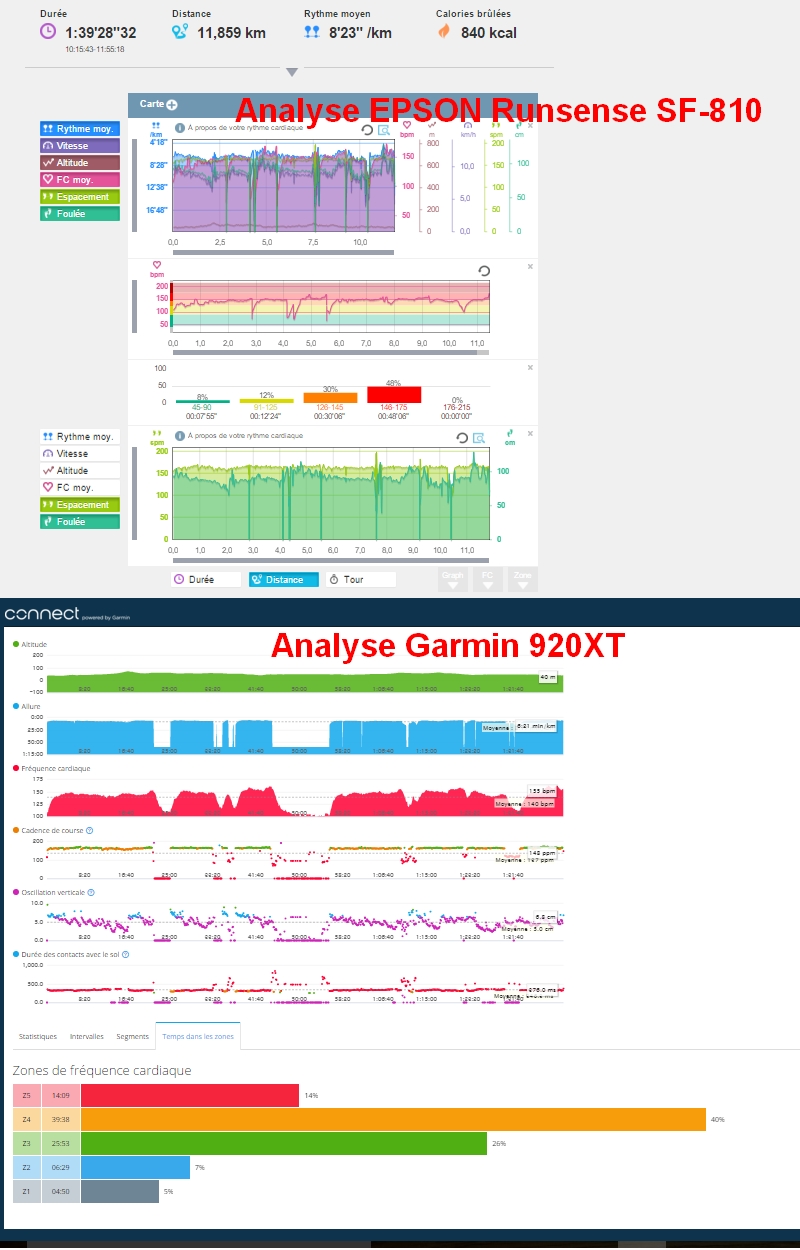Click the Carte plus icon
This screenshot has height=1250, width=800.
coord(172,104)
